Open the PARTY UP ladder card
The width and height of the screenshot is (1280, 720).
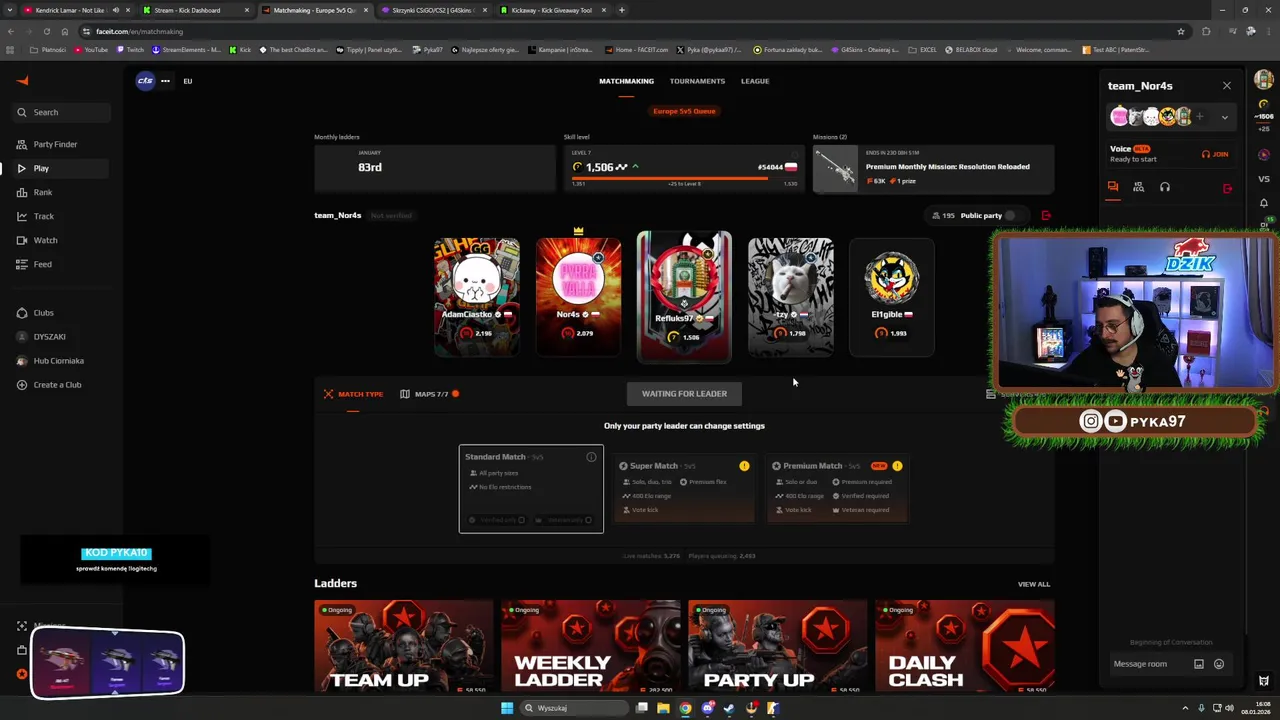[x=777, y=646]
